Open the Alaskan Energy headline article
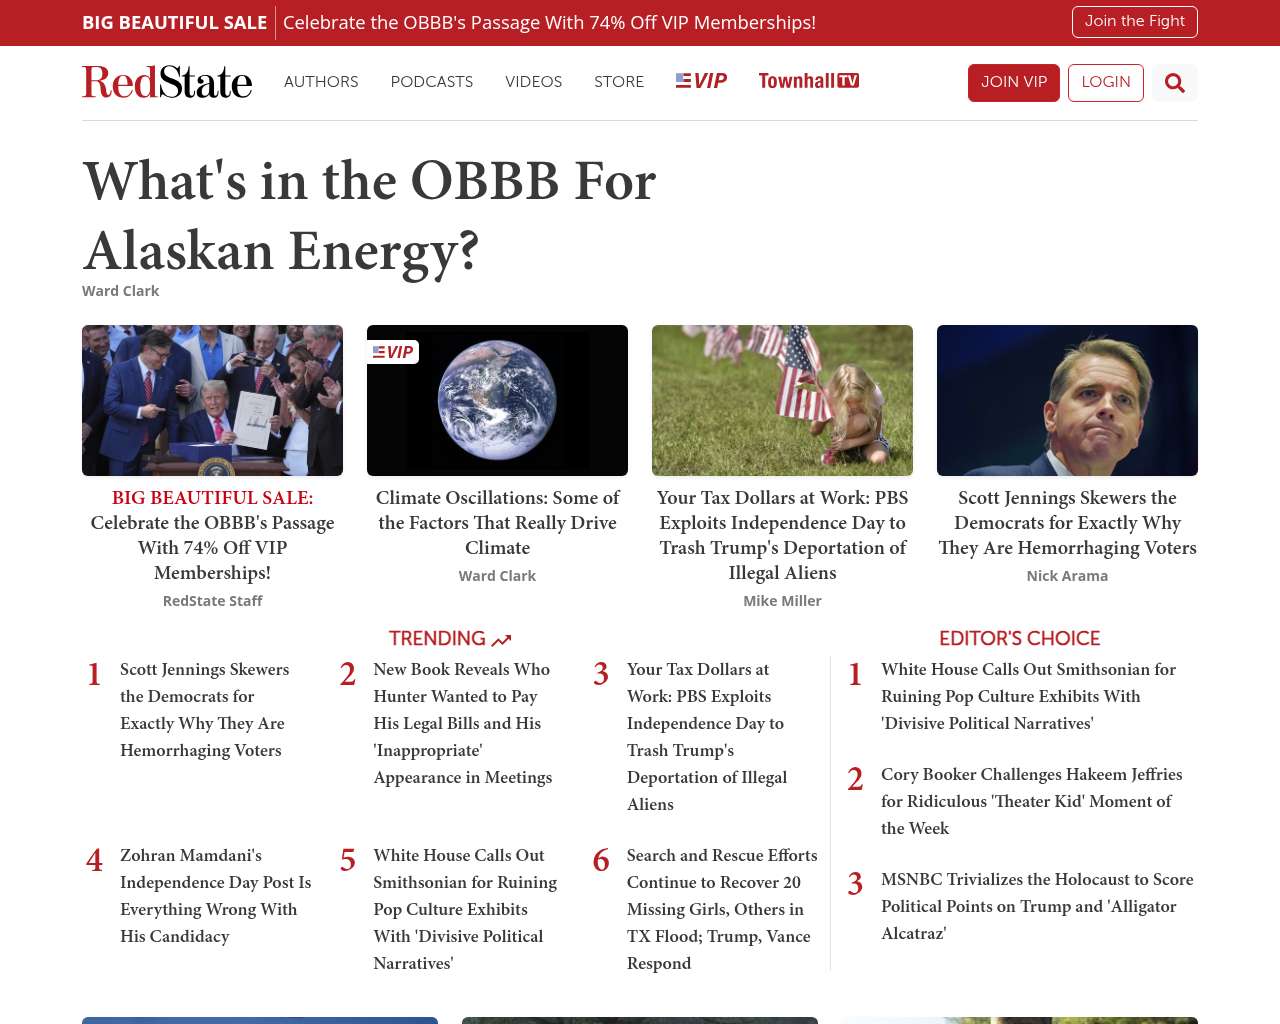Viewport: 1280px width, 1024px height. (369, 215)
